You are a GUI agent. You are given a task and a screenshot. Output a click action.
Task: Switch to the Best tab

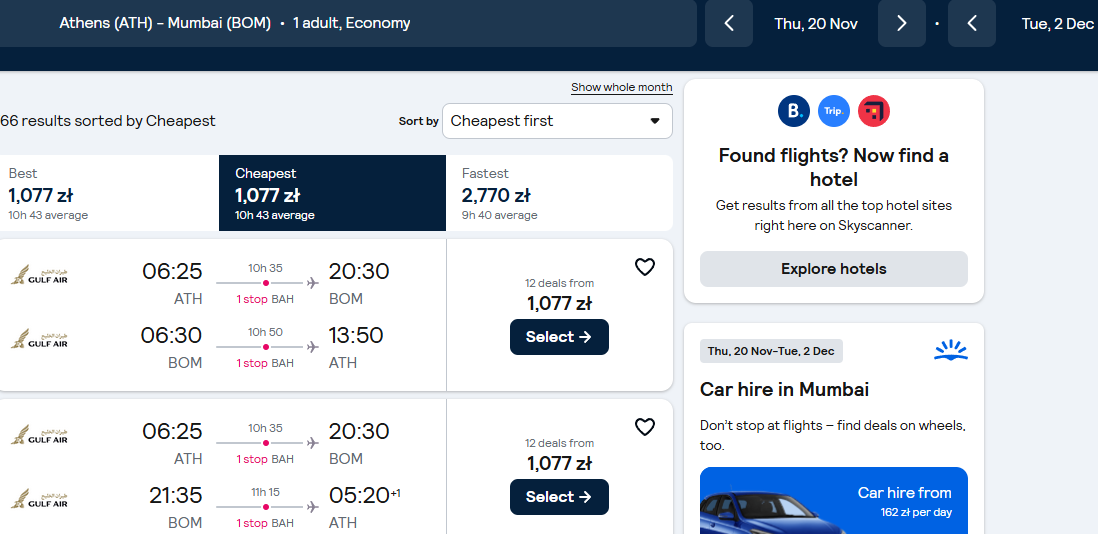click(109, 193)
